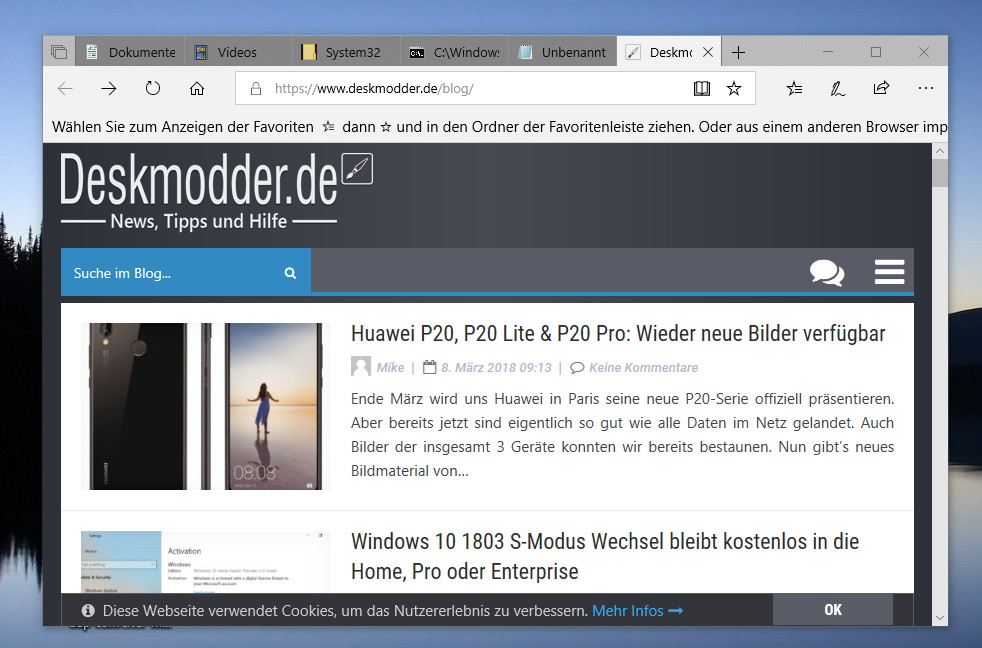Open a new tab with plus button
This screenshot has width=982, height=648.
(738, 52)
